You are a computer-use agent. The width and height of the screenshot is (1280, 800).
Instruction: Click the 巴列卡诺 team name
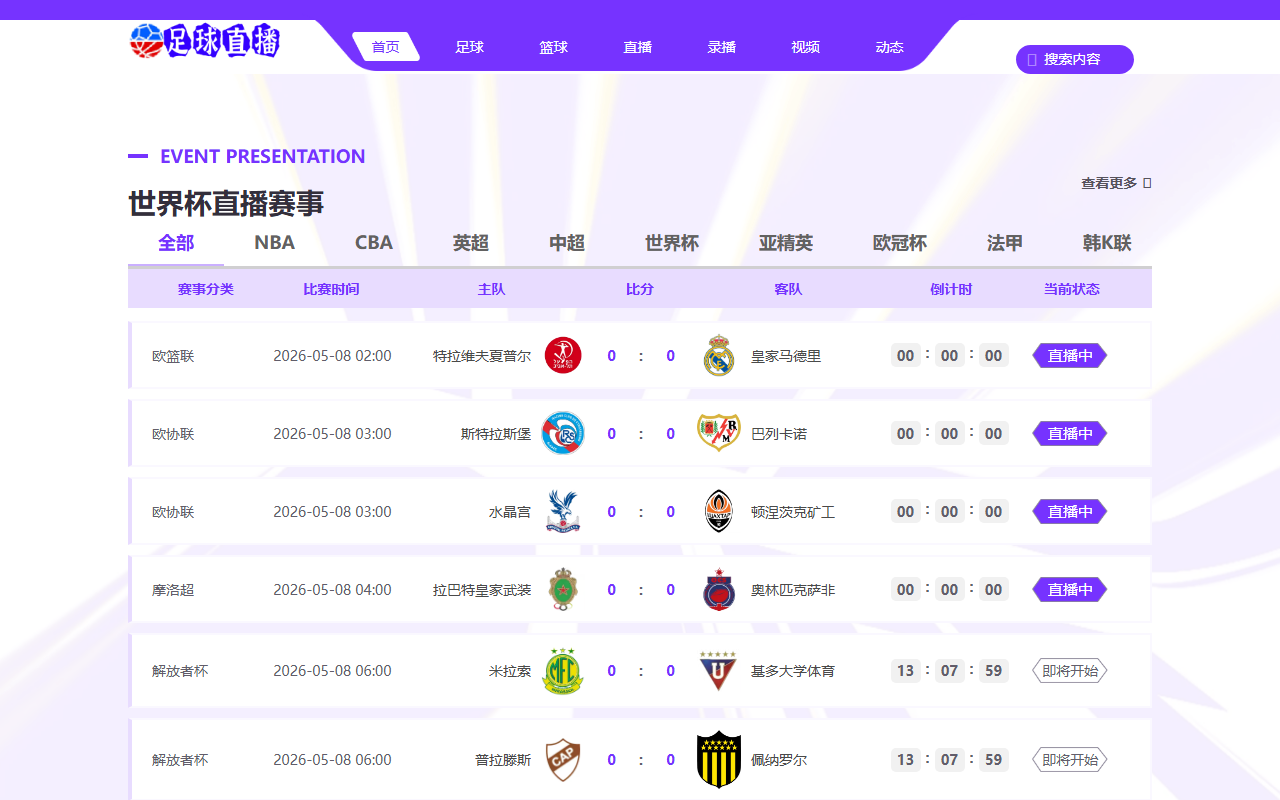pos(779,434)
